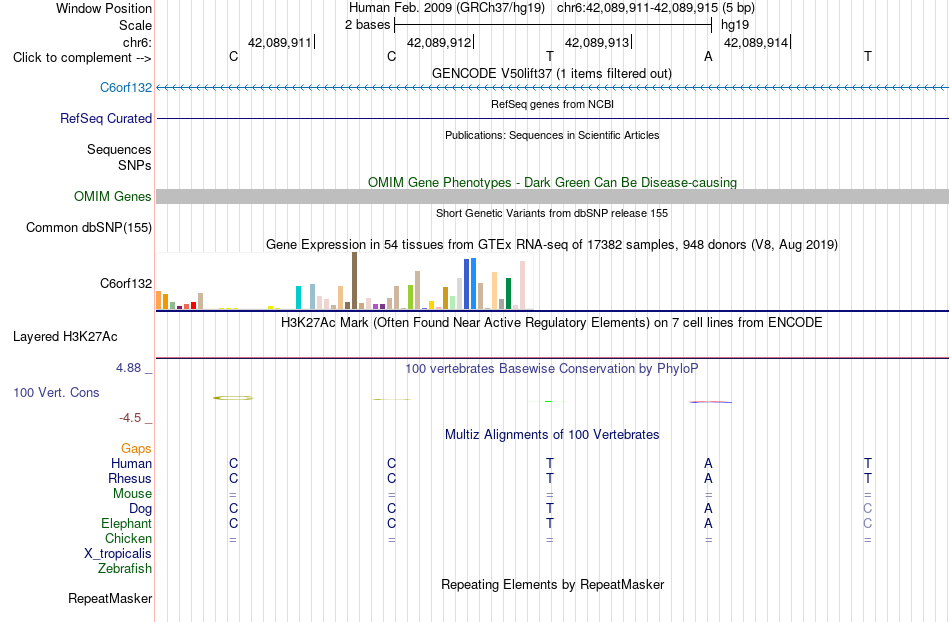Click the 4.88 PhyloP upper scale value

tap(128, 368)
